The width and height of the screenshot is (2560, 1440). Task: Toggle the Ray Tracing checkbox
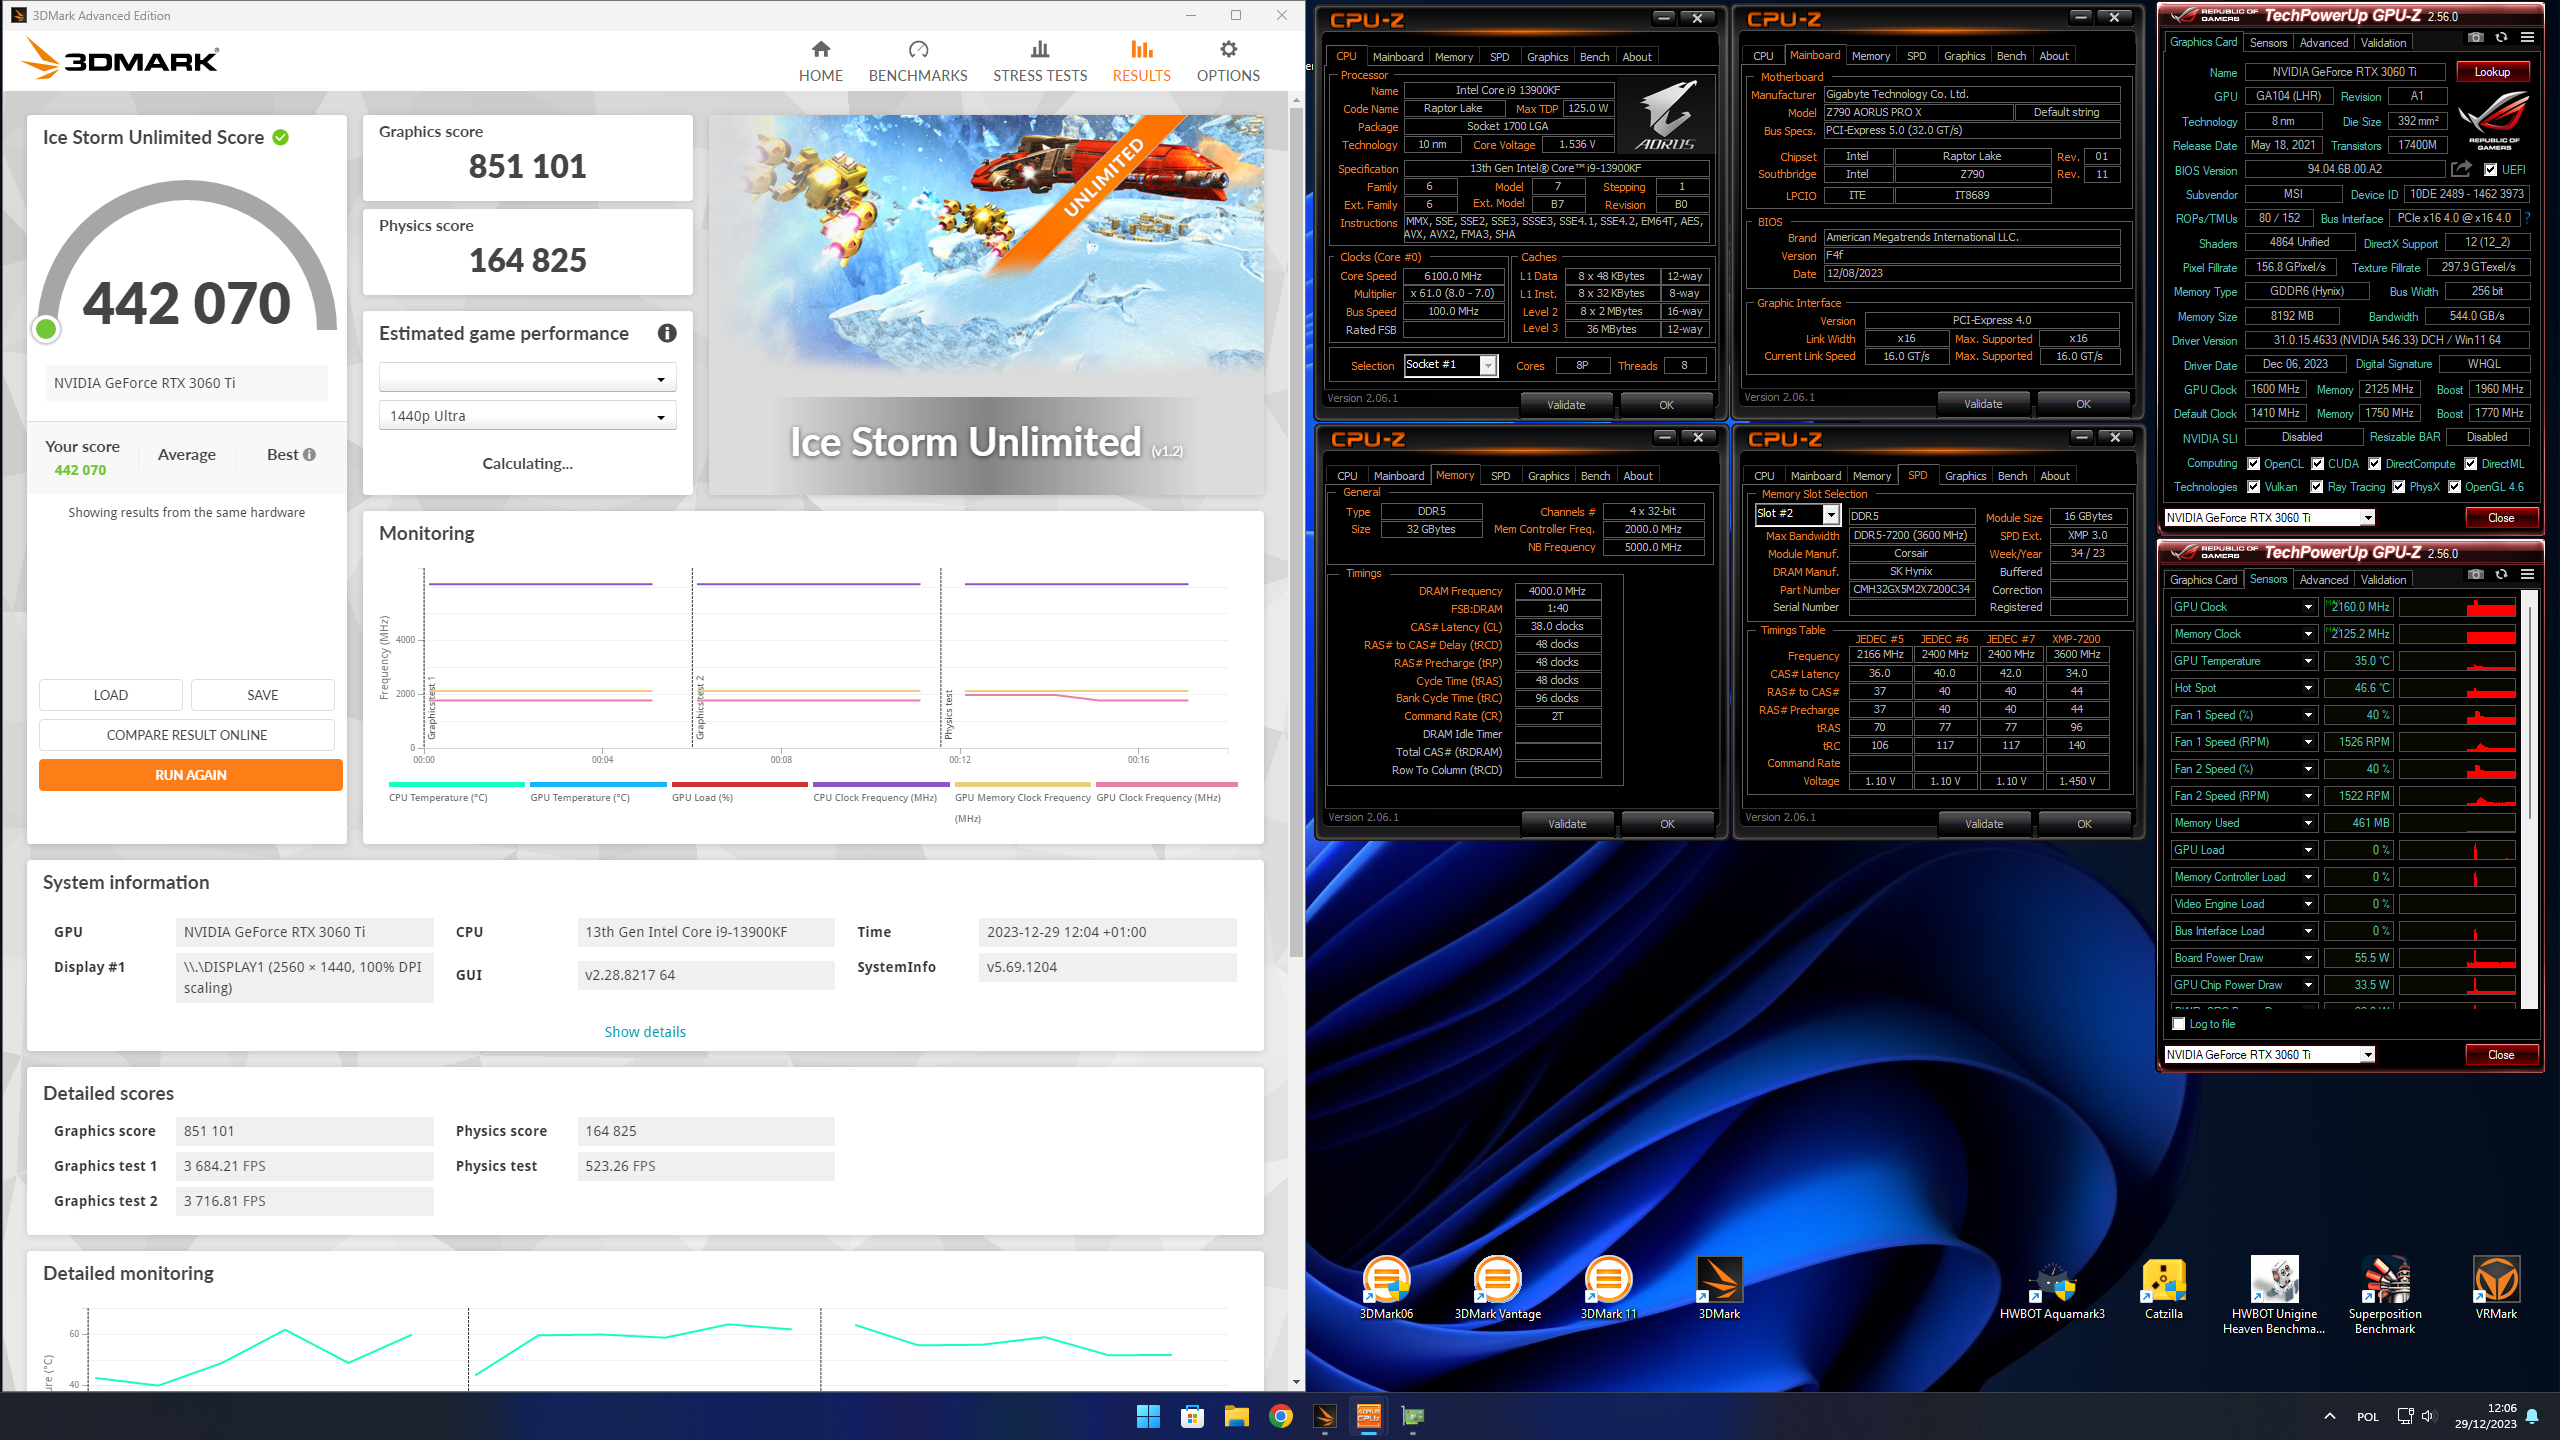coord(2317,487)
